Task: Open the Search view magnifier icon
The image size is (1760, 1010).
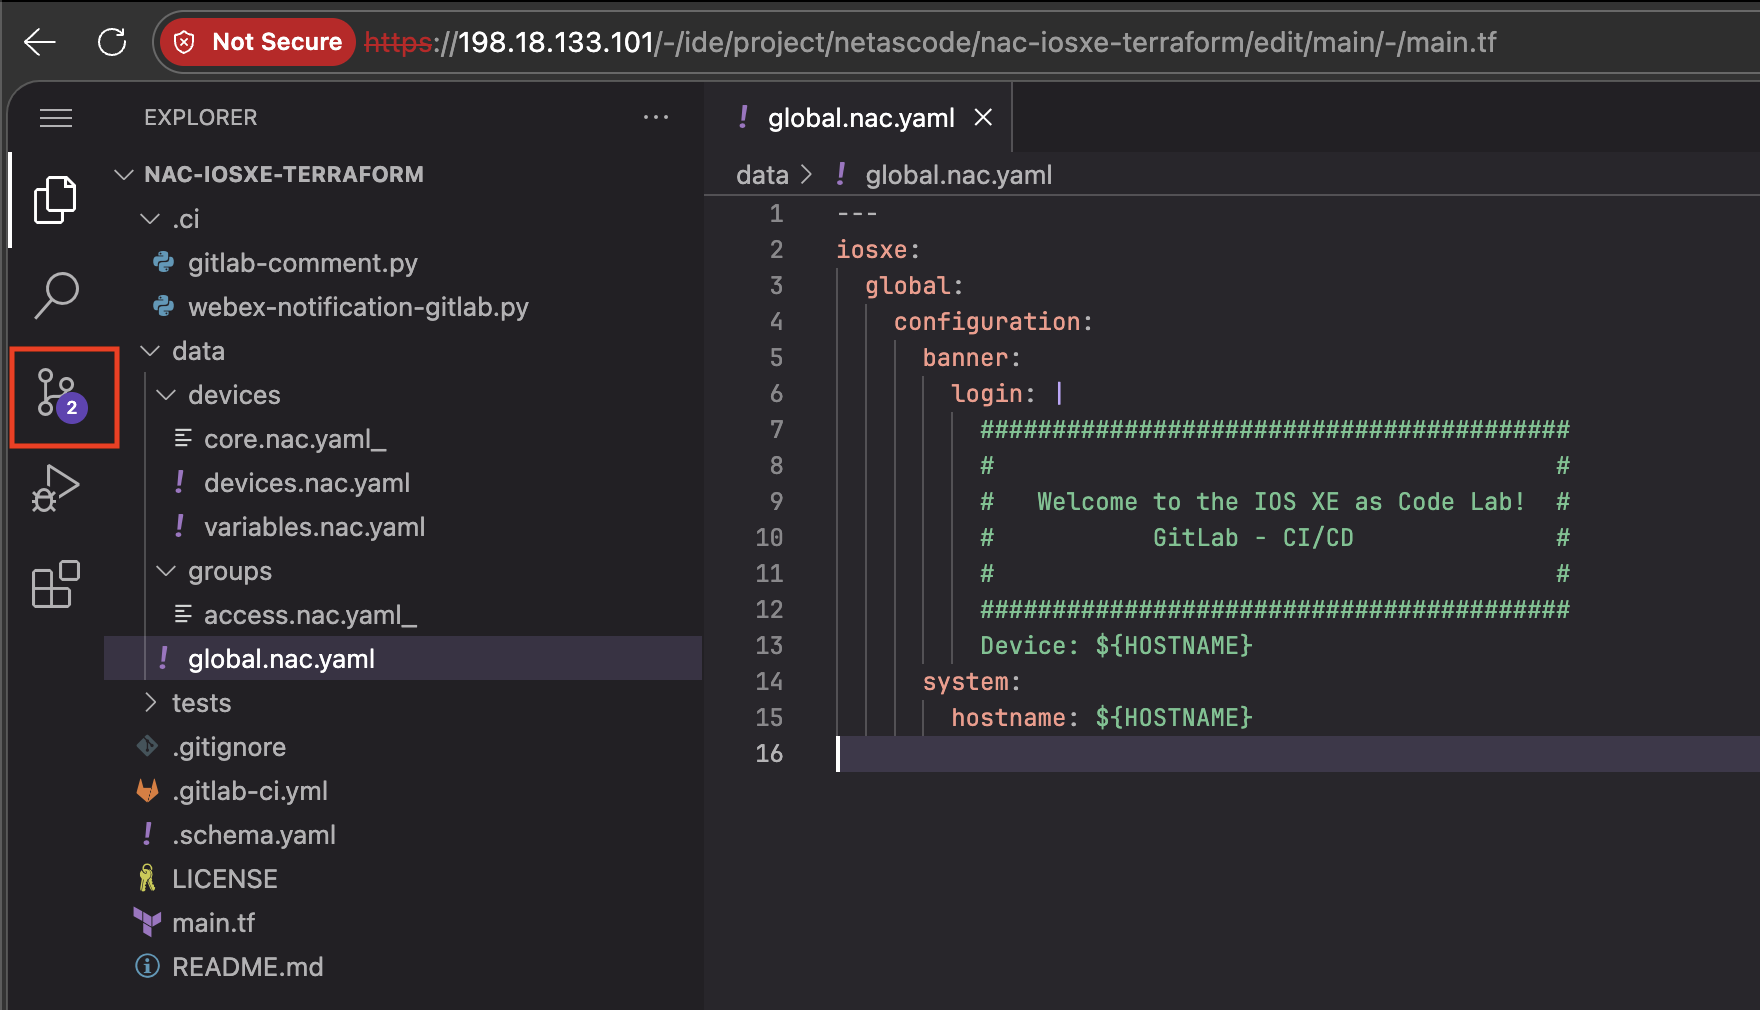Action: 56,295
